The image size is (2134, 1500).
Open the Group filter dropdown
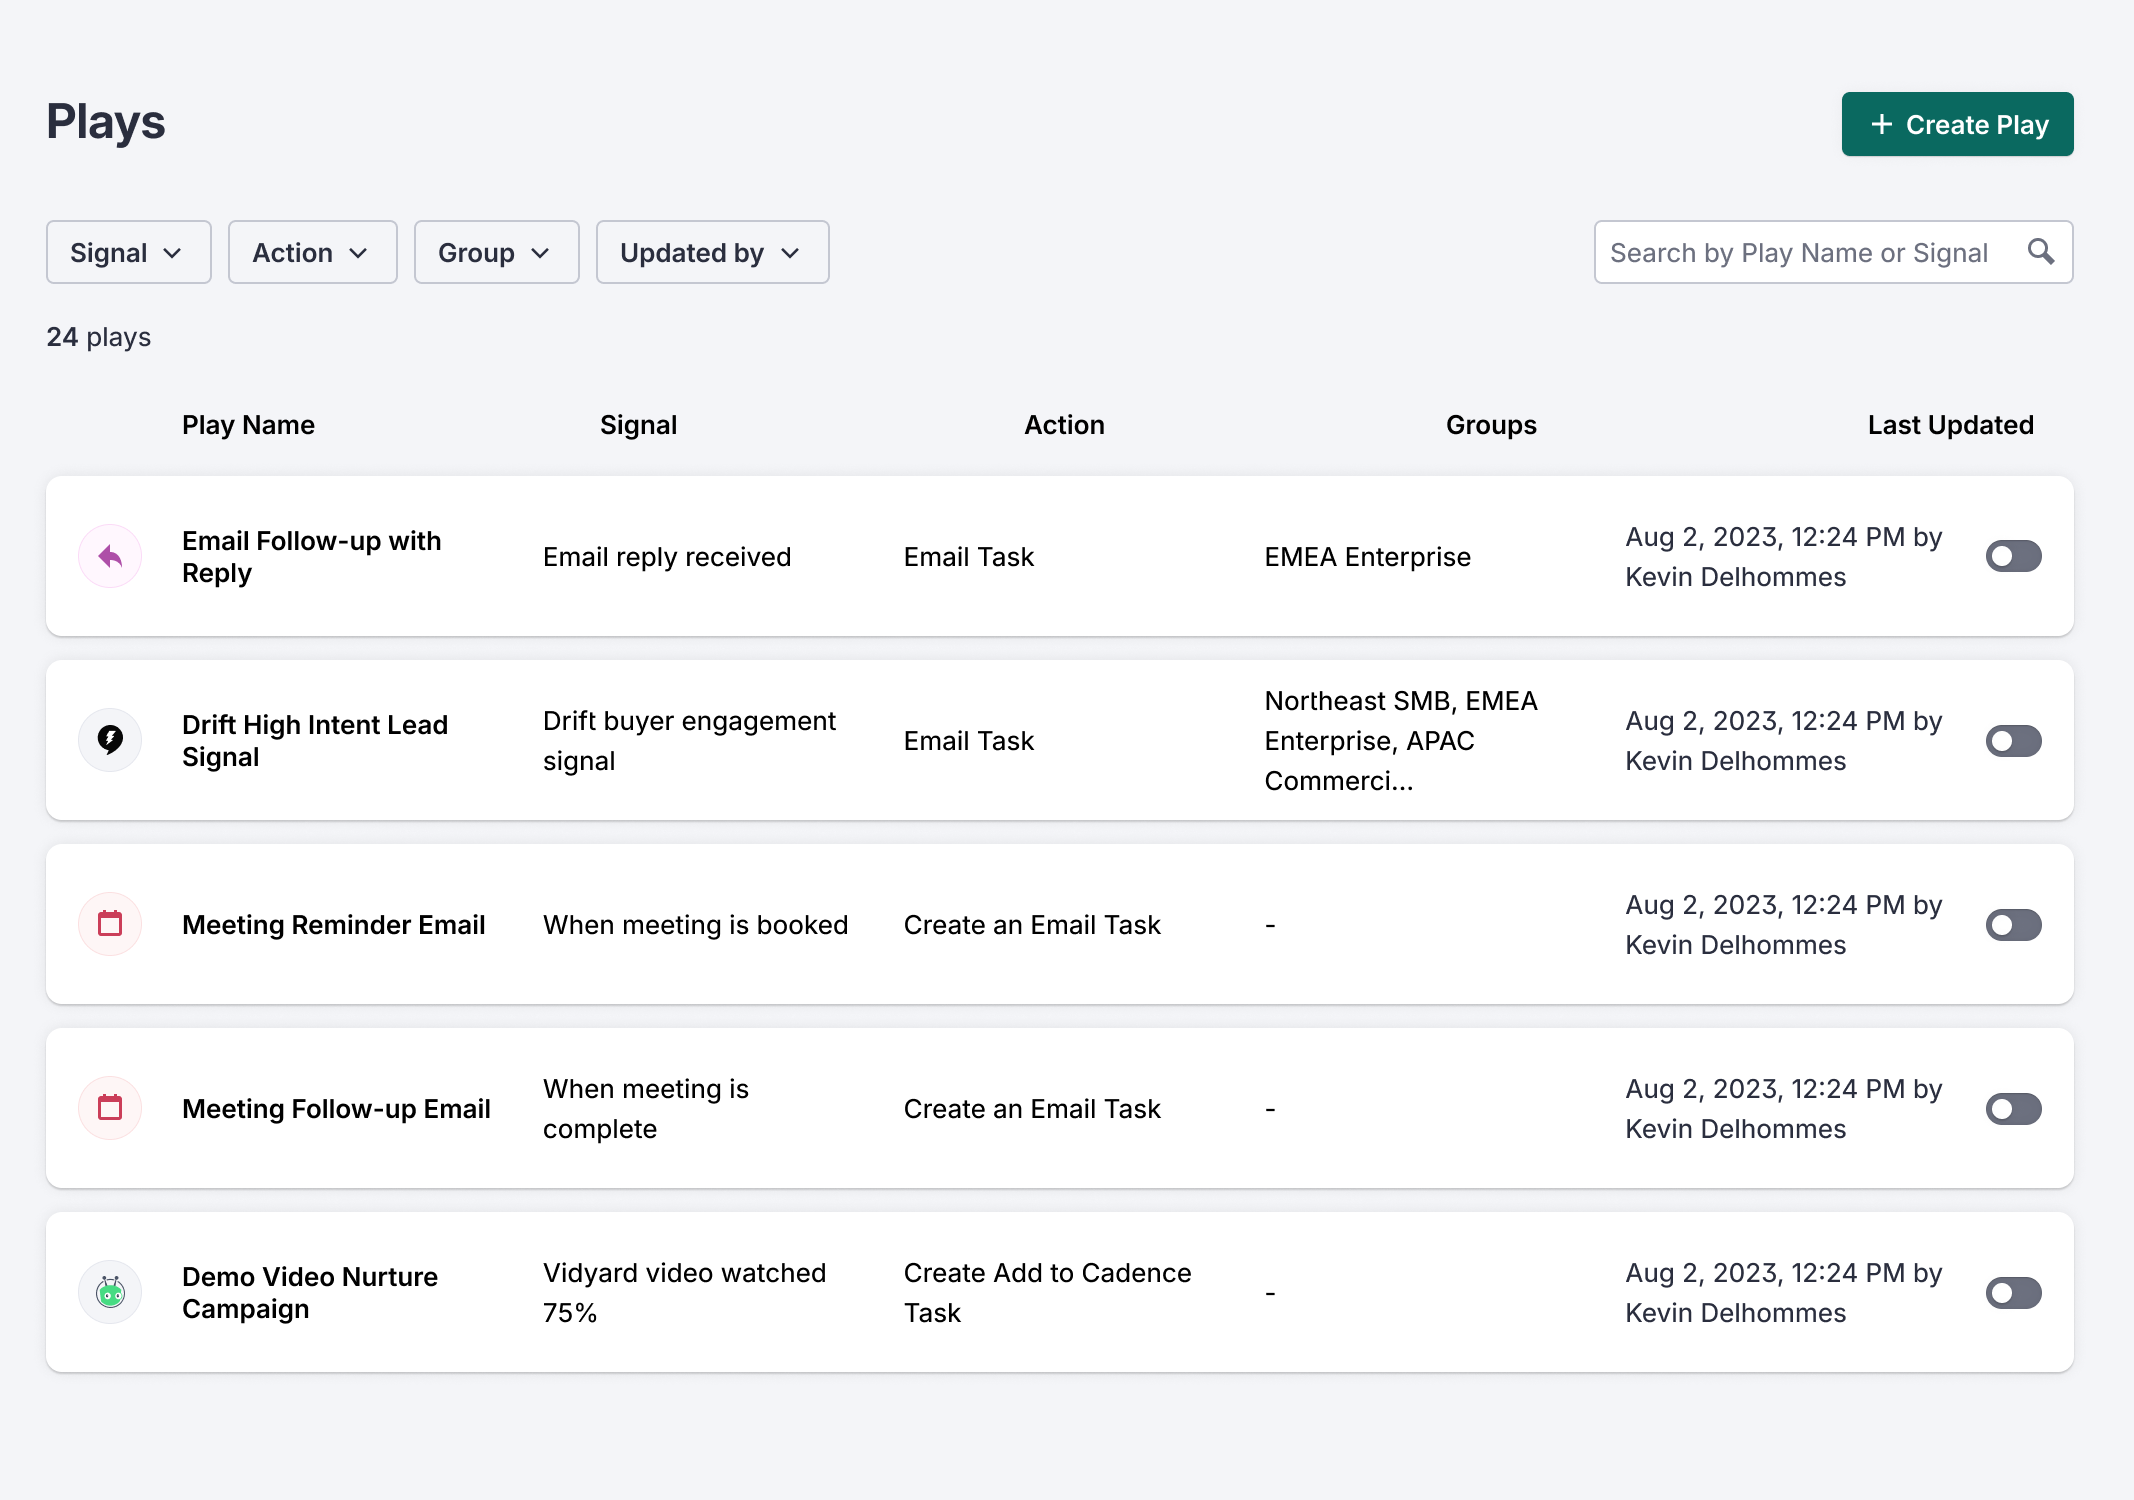click(x=497, y=252)
